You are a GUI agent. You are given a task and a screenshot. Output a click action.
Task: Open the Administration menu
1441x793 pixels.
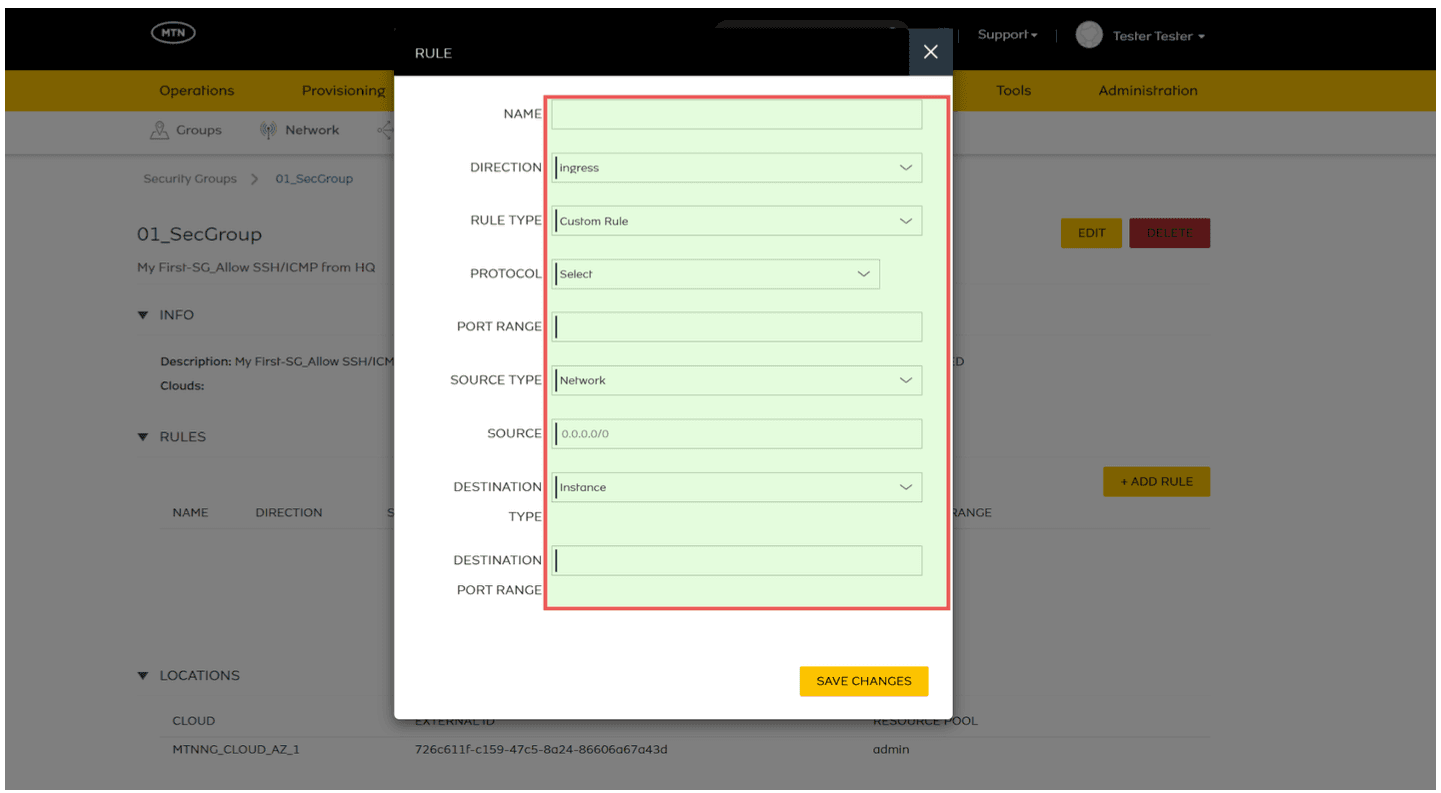[1148, 90]
